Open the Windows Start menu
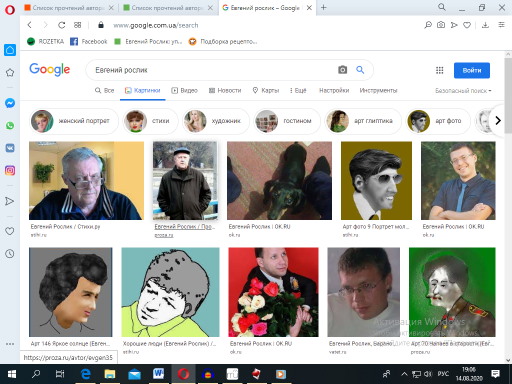512x384 pixels. point(12,374)
